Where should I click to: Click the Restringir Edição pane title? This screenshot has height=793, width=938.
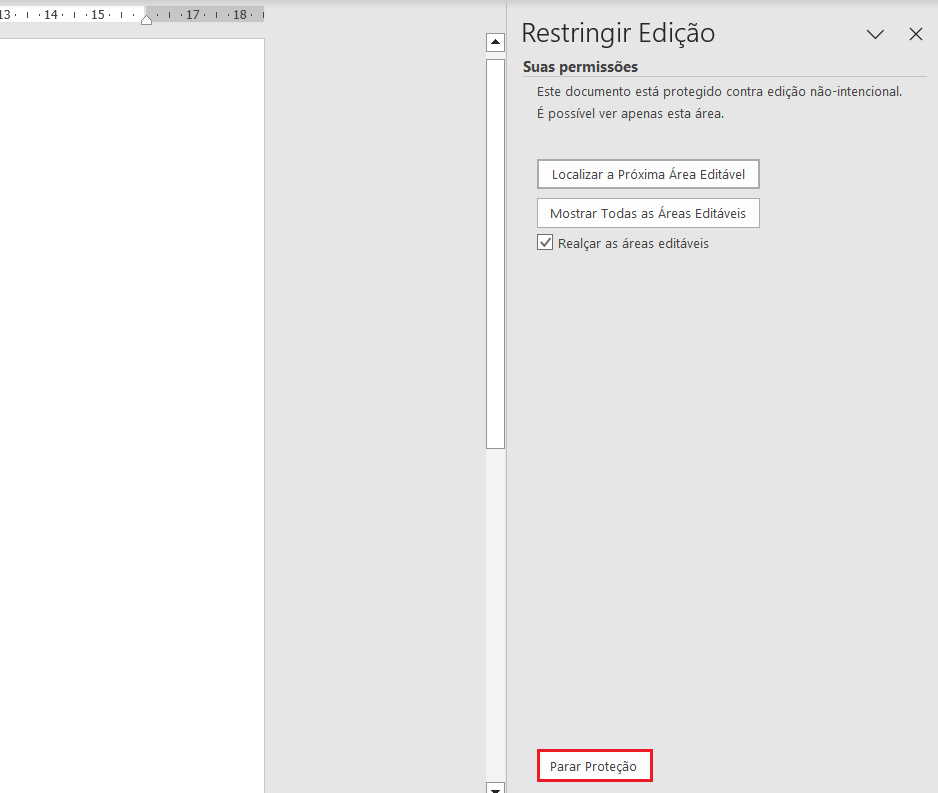click(618, 33)
